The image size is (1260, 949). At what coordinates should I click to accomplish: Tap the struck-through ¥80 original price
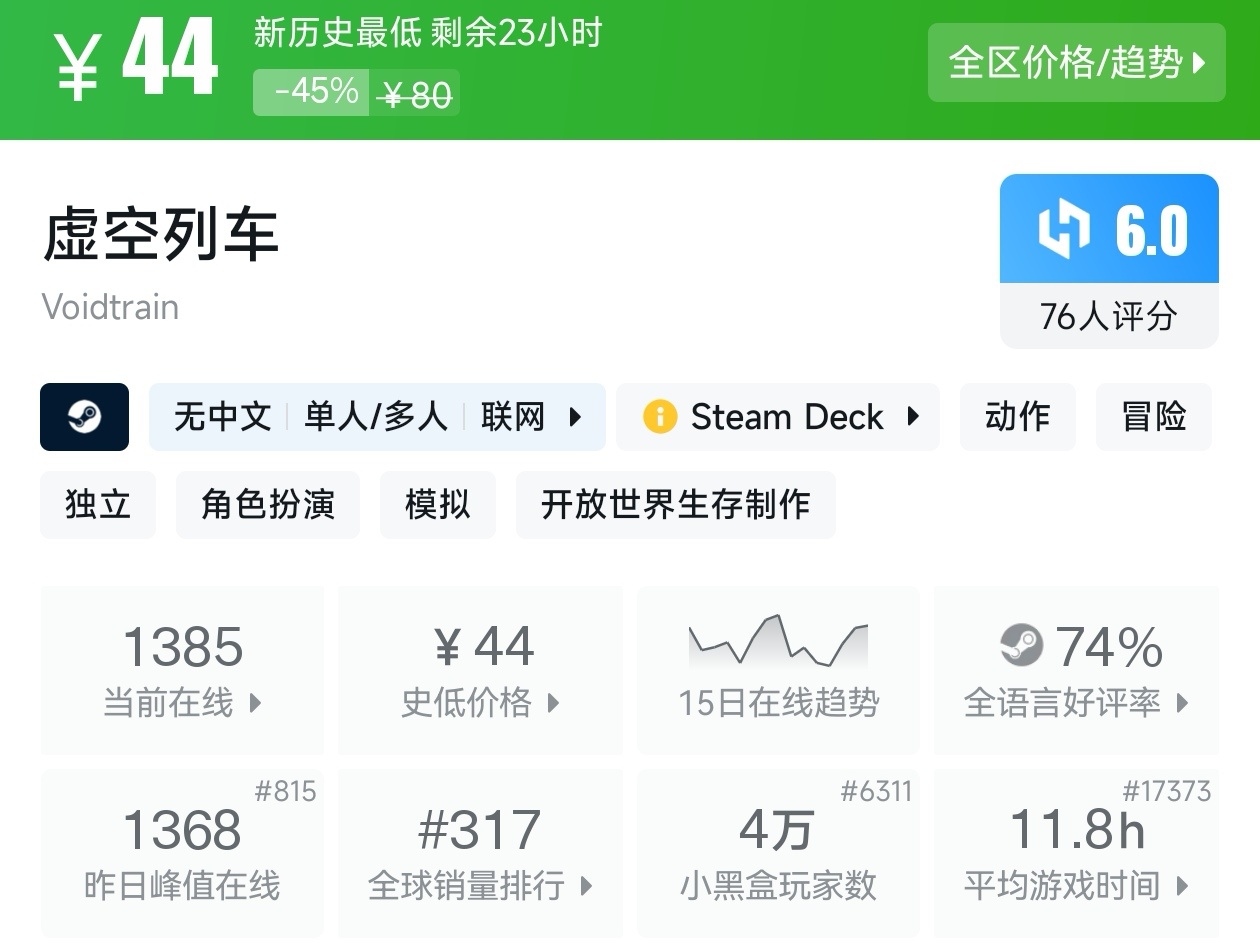click(416, 94)
